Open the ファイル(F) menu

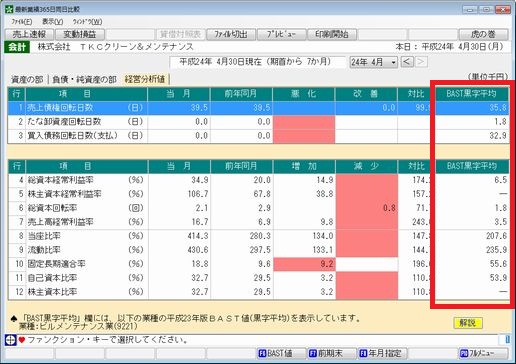point(22,22)
